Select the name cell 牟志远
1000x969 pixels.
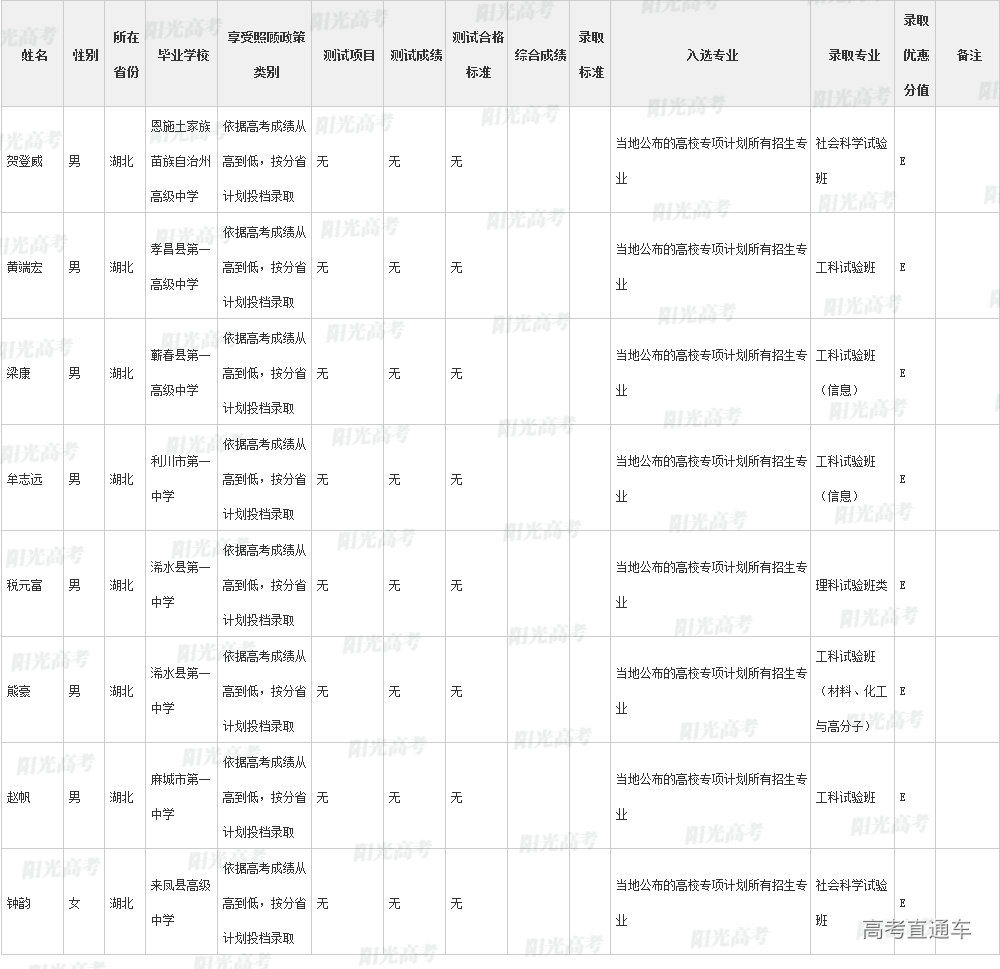click(25, 480)
